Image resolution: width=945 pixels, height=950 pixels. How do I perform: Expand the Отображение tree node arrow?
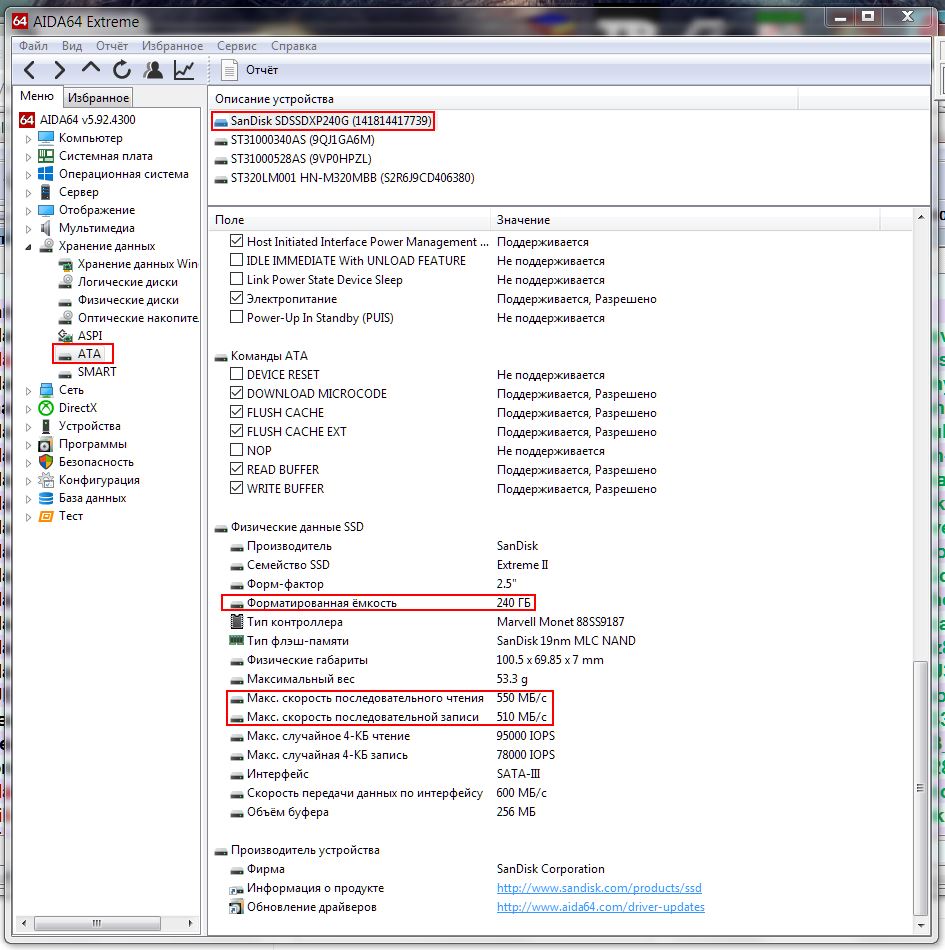tap(28, 211)
